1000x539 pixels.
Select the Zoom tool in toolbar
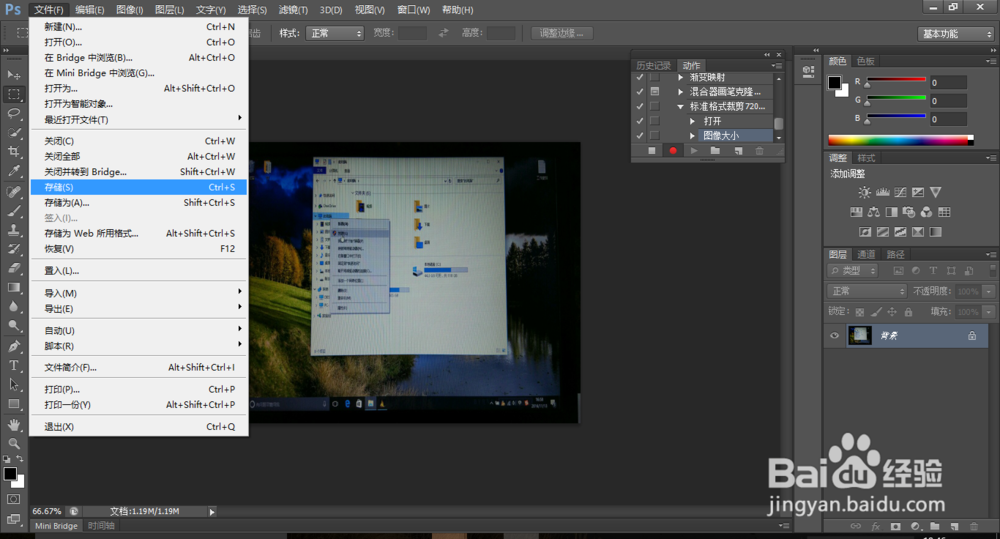pos(13,443)
